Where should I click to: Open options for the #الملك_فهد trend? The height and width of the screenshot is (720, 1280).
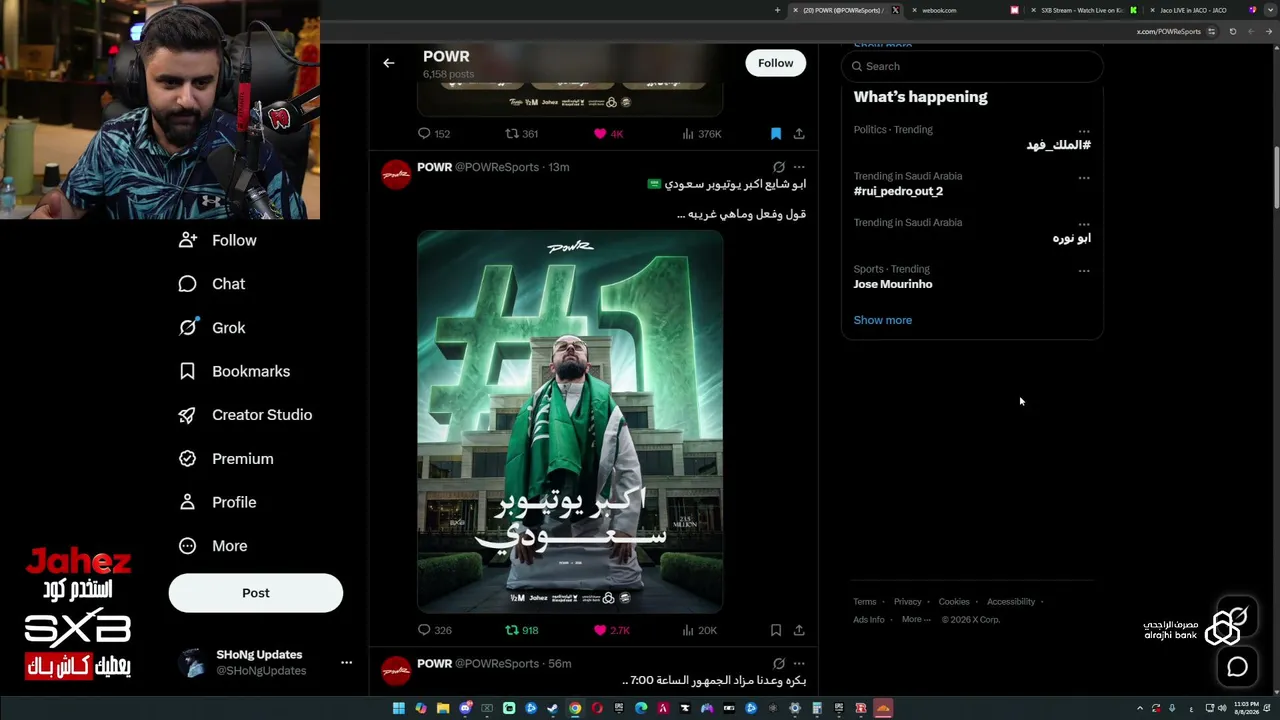tap(1084, 131)
